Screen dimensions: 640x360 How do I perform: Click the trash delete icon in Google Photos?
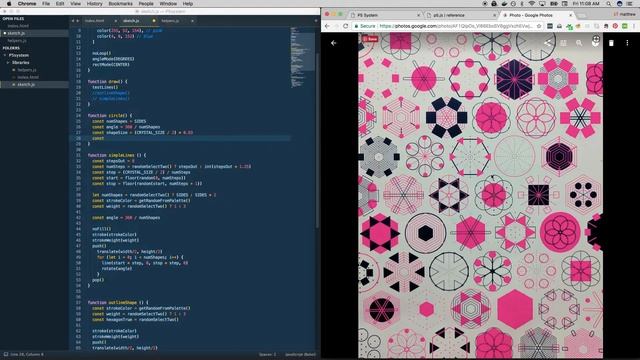pyautogui.click(x=611, y=43)
